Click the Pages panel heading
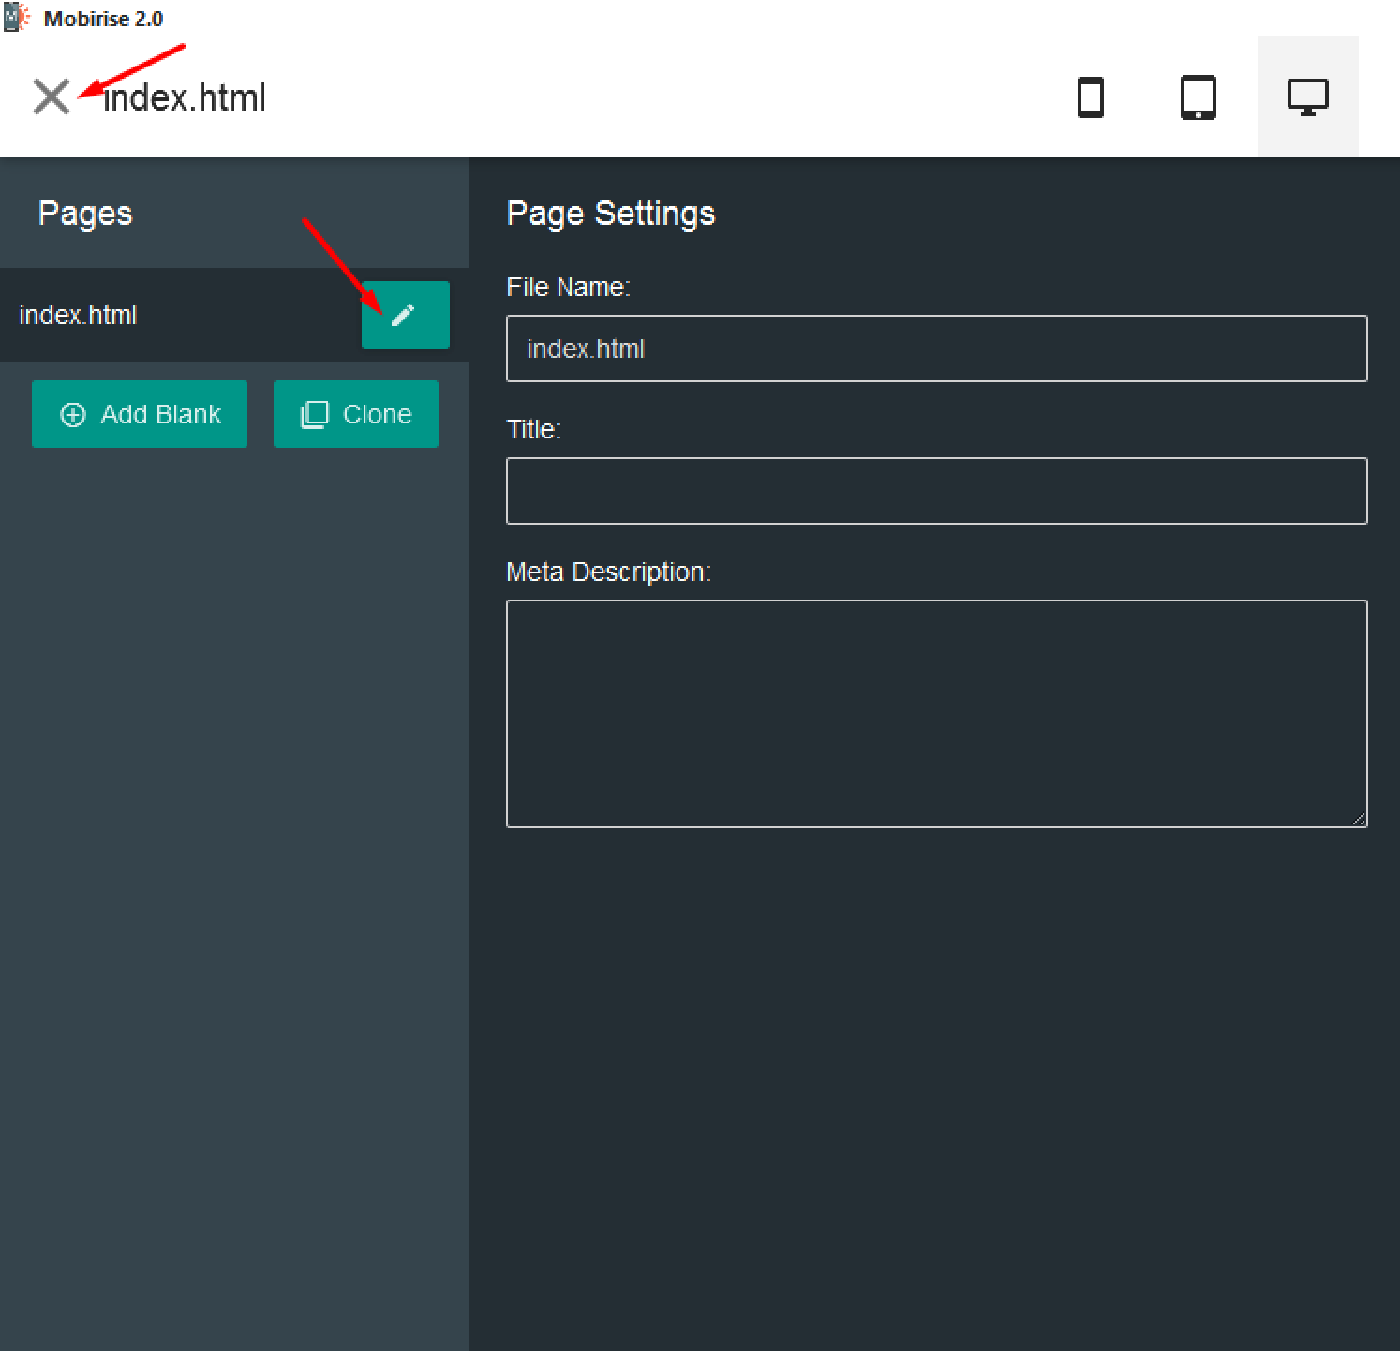 coord(85,213)
